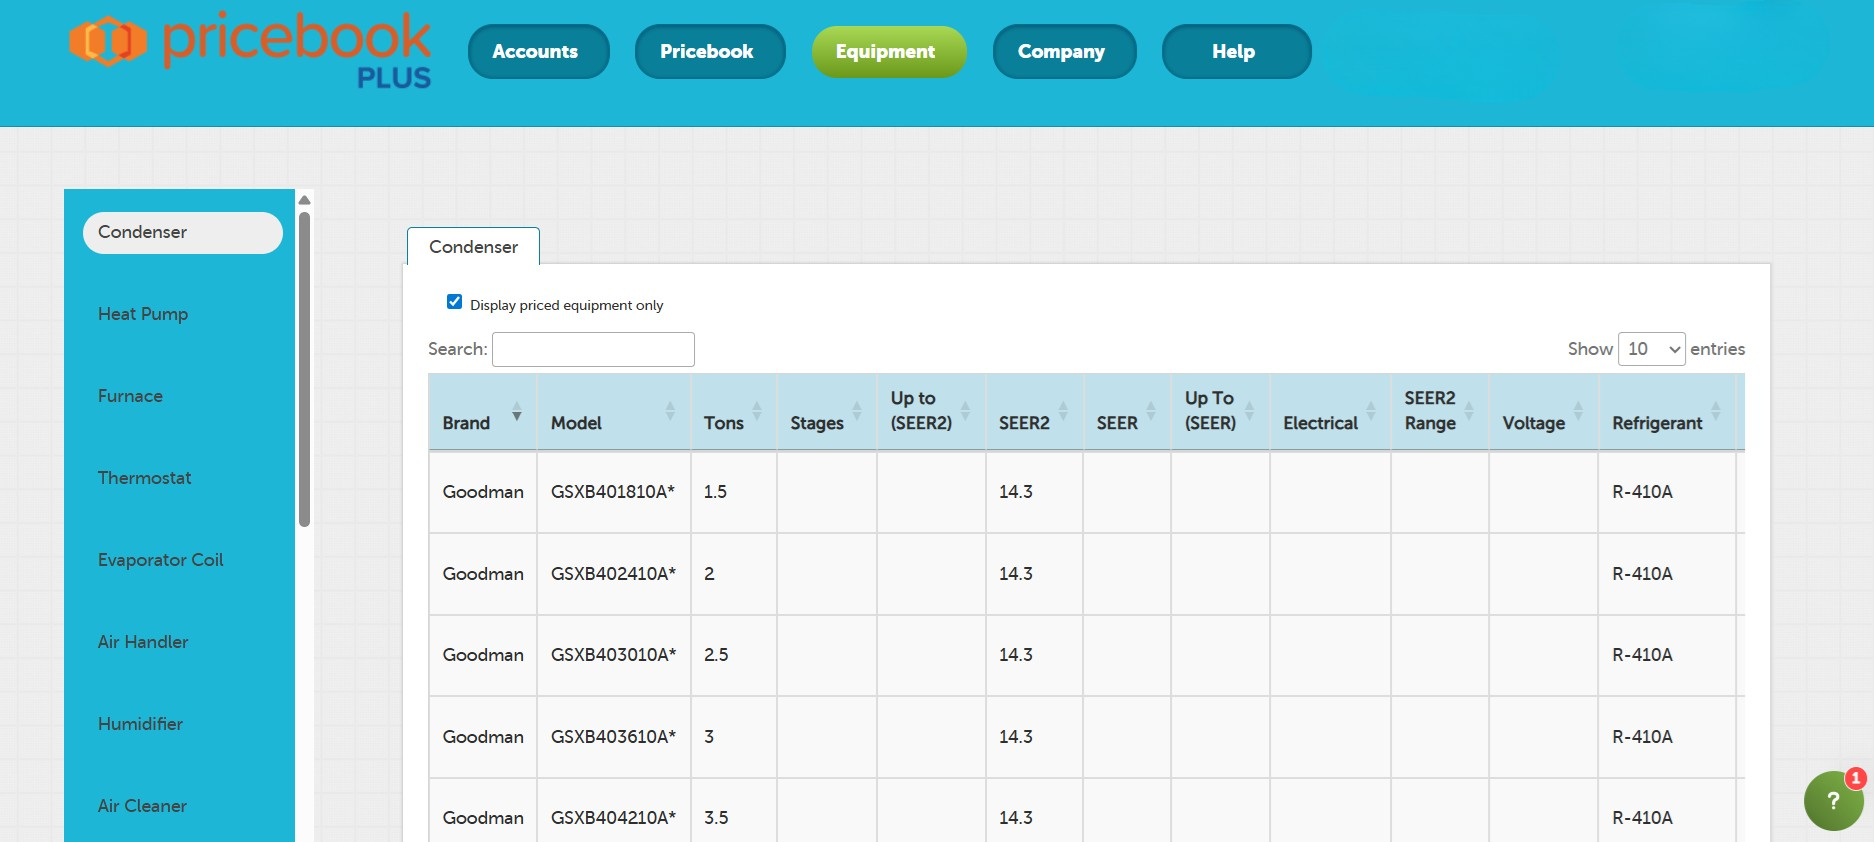The height and width of the screenshot is (842, 1874).
Task: Sort by SEER2 column arrows
Action: click(1063, 412)
